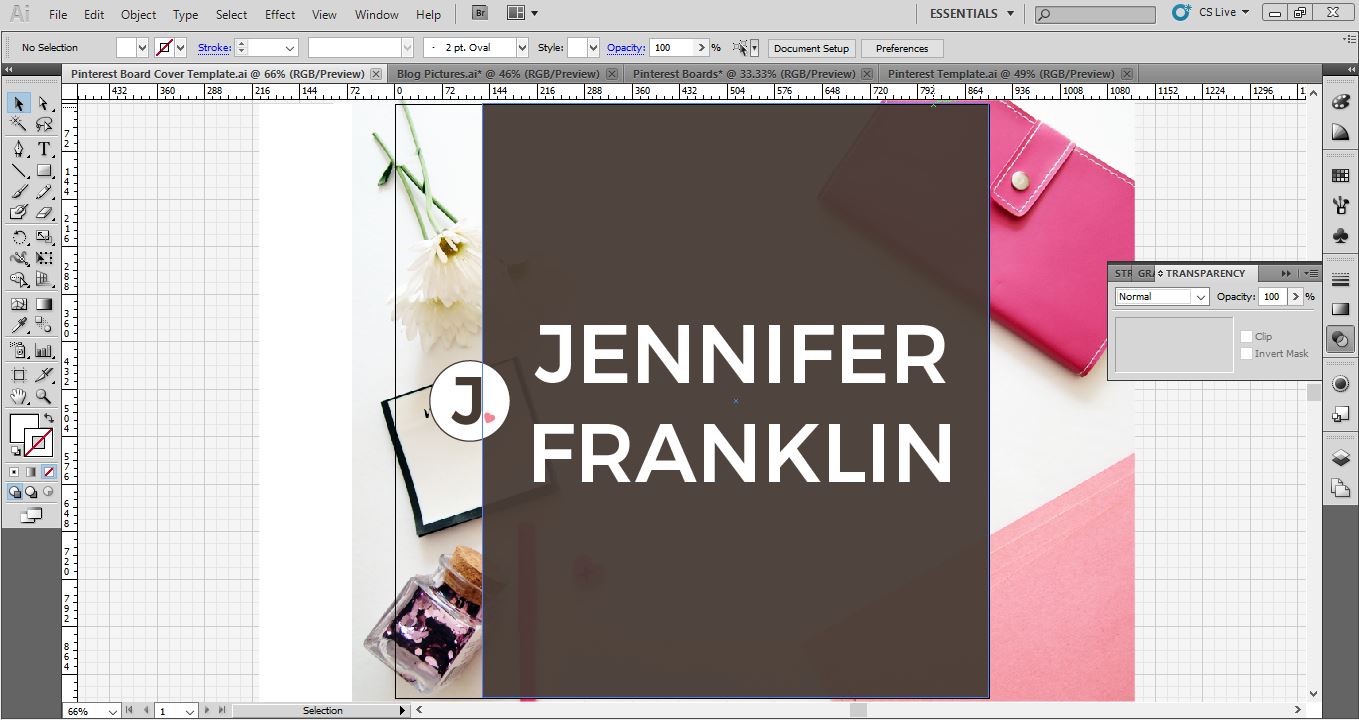Switch to Draw Inside mode

point(47,492)
